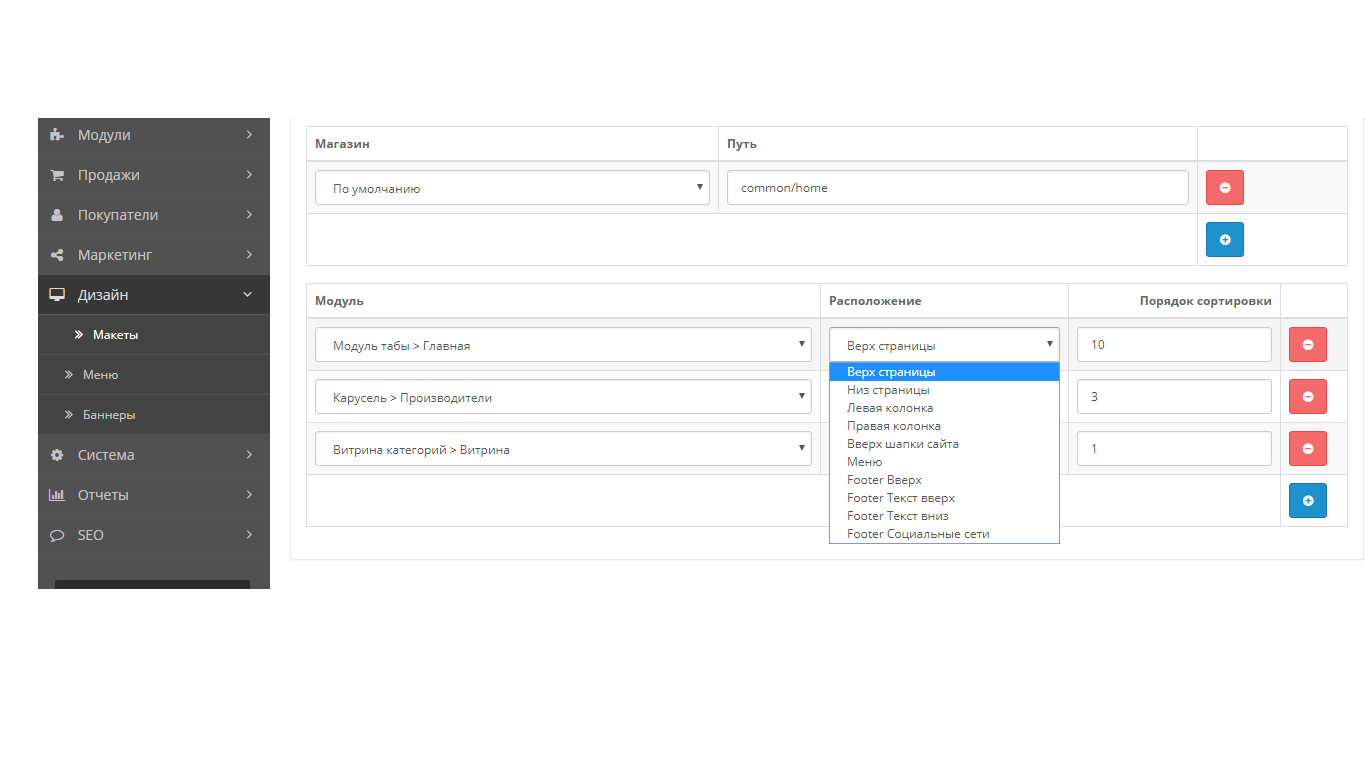Screen dimensions: 1366x768
Task: Click the blue add module button
Action: pyautogui.click(x=1307, y=500)
